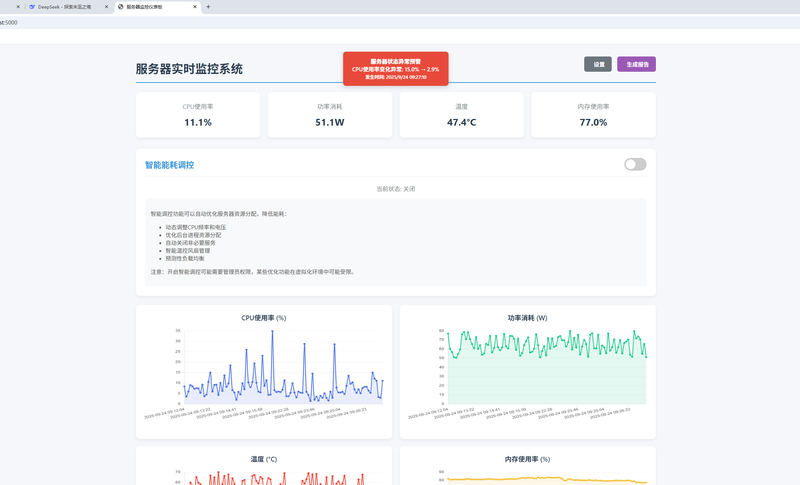Click the CPU异常 15.0% → 2.9% alert line
800x485 pixels.
tap(395, 69)
